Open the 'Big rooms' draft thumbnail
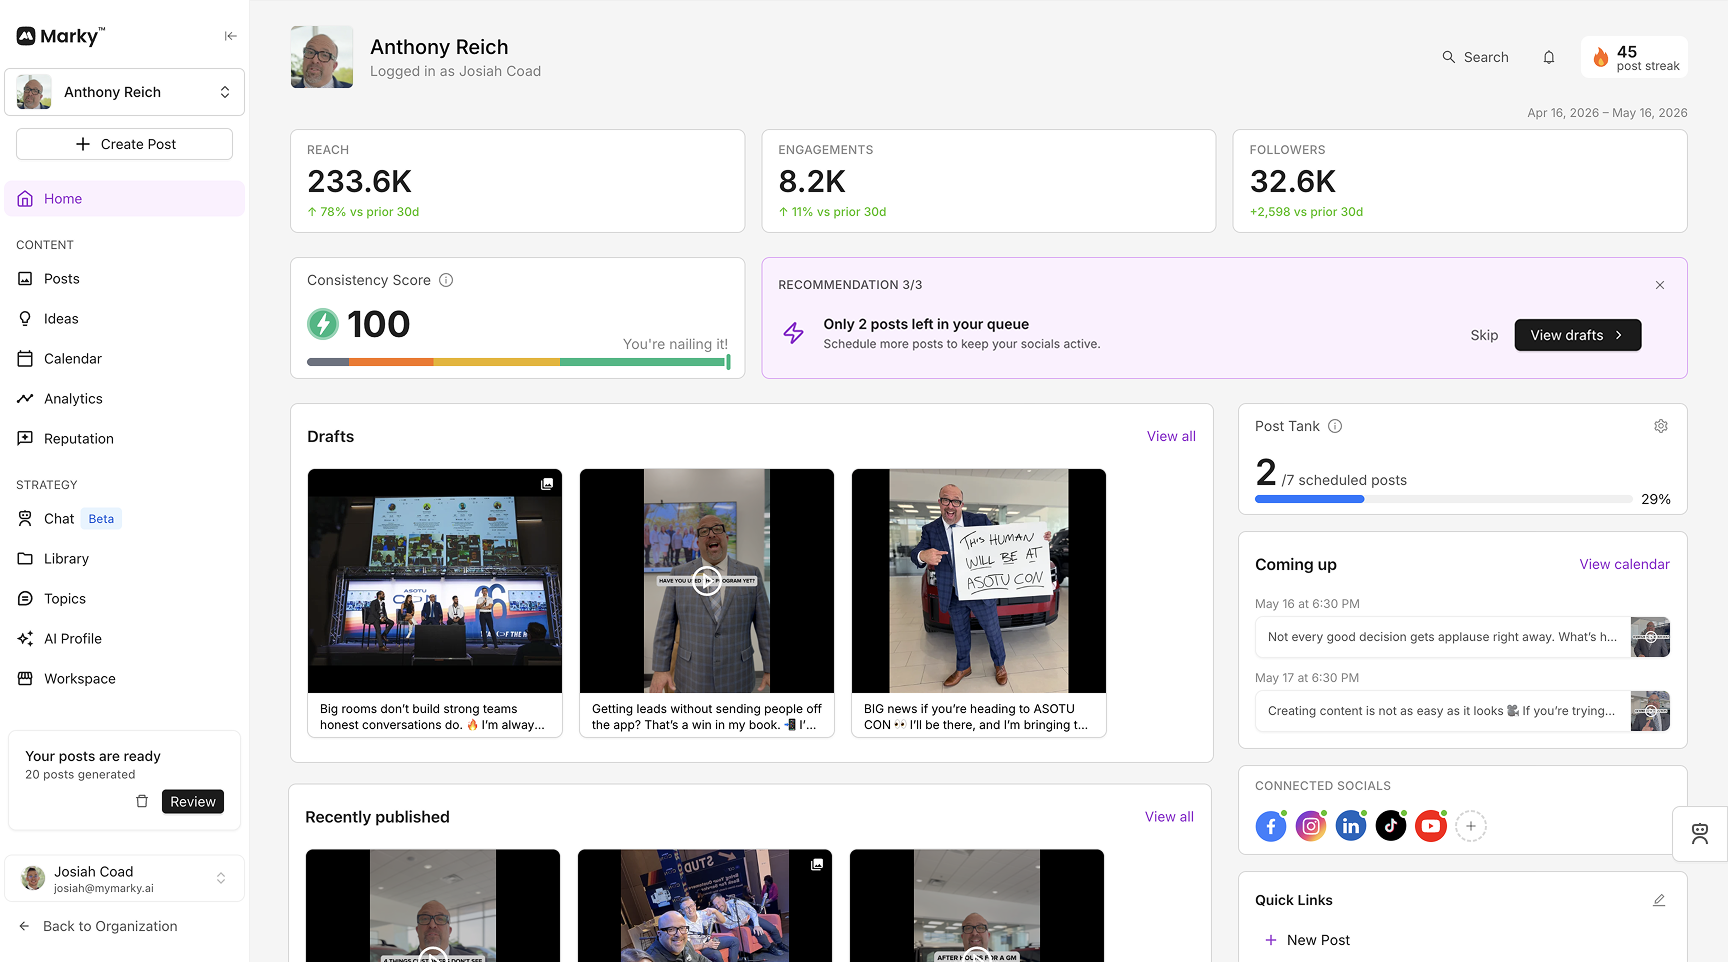The height and width of the screenshot is (962, 1728). click(435, 581)
